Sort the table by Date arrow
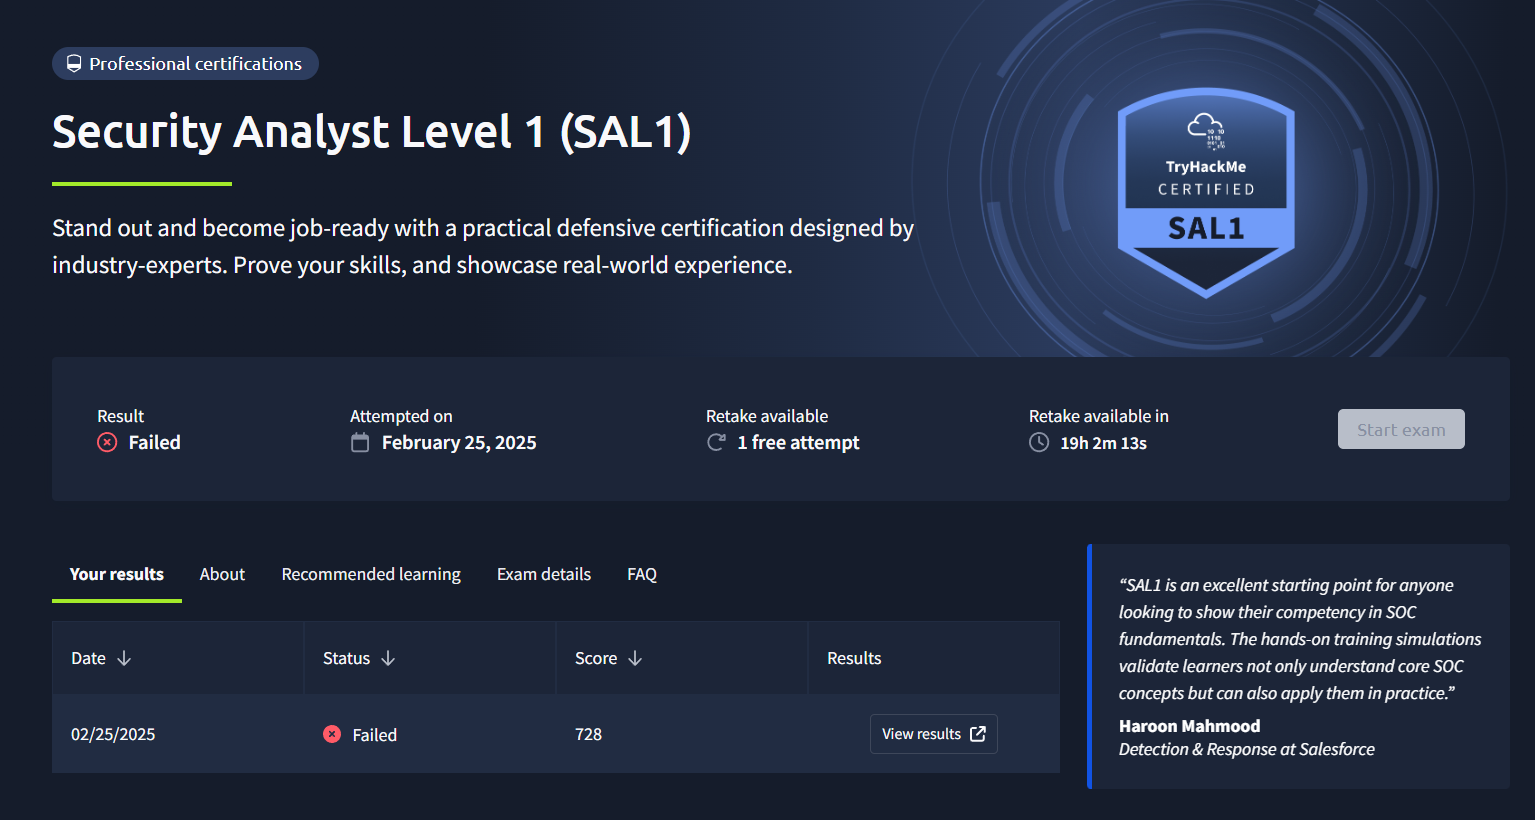Viewport: 1535px width, 820px height. coord(124,658)
